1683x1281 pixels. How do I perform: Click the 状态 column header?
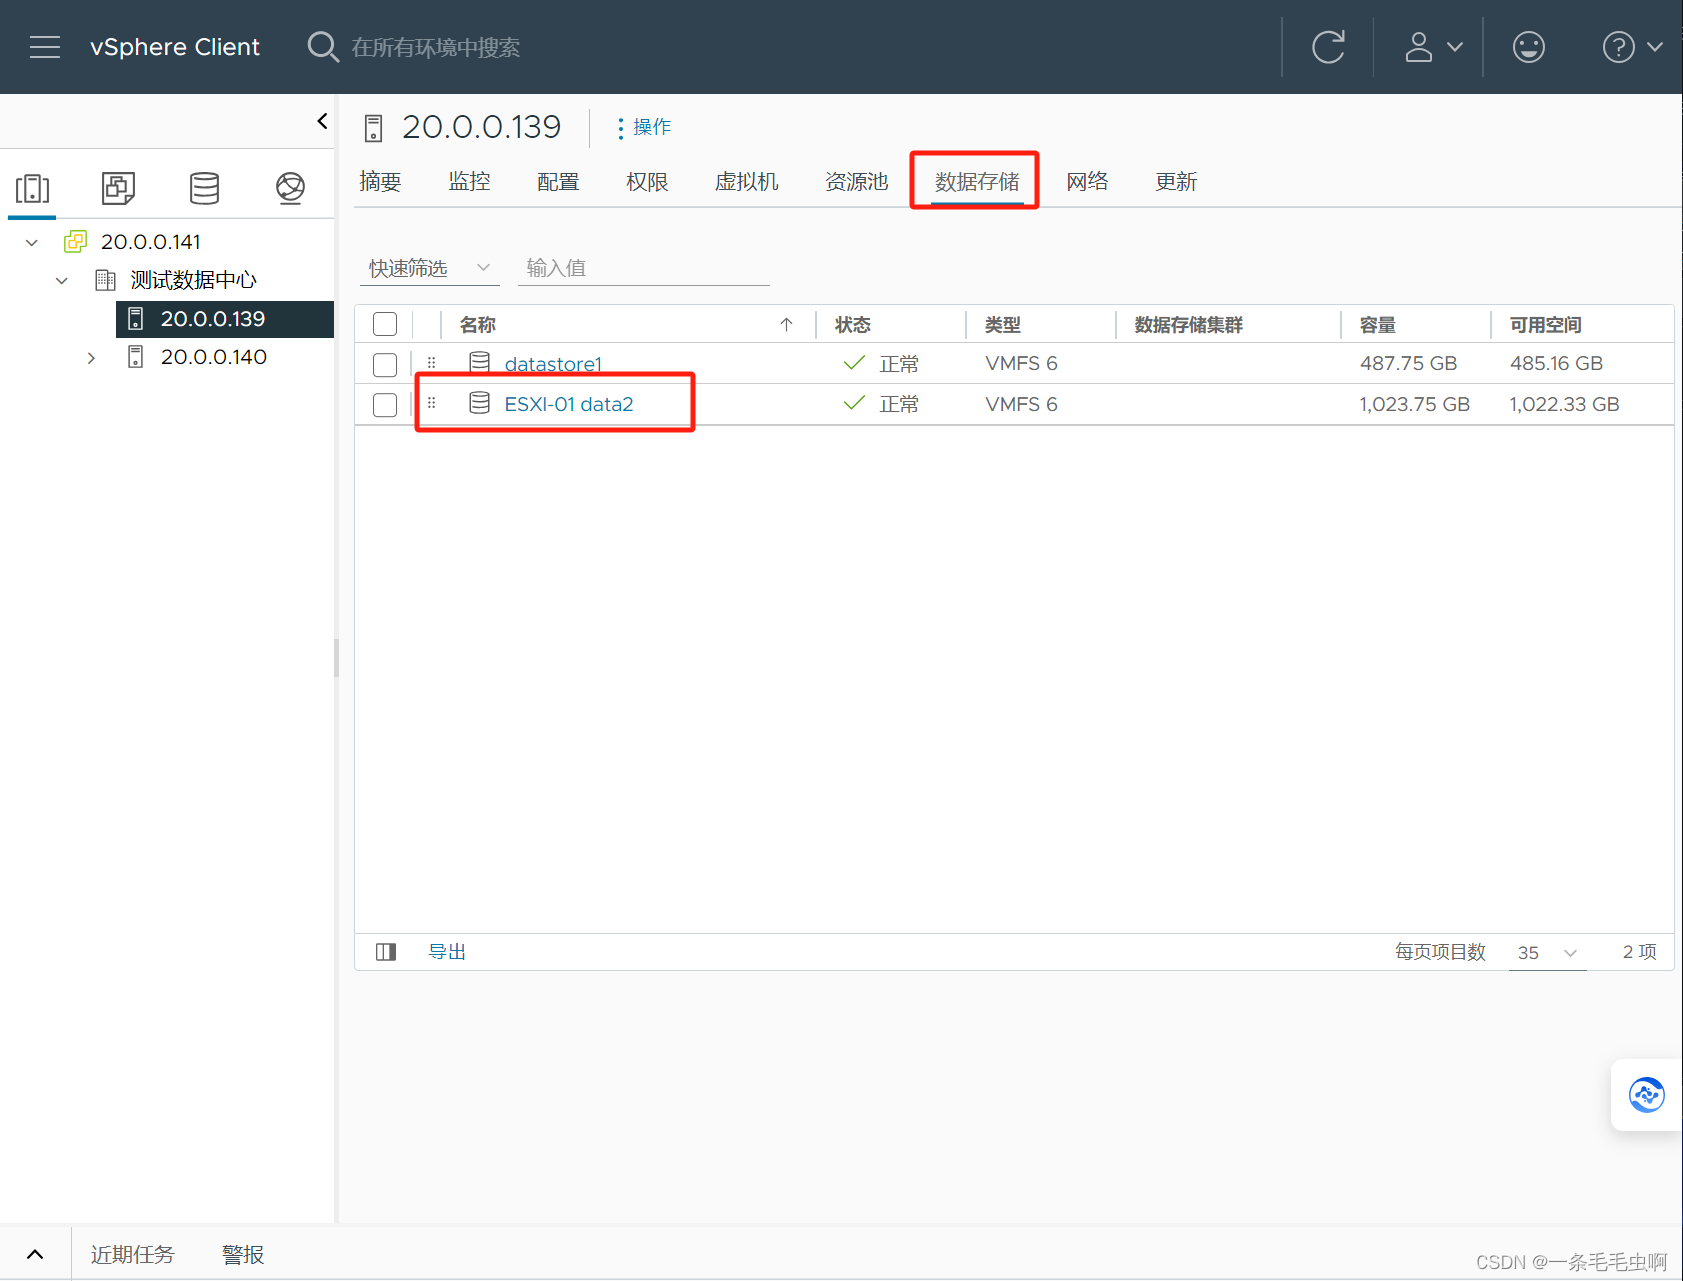pos(853,324)
